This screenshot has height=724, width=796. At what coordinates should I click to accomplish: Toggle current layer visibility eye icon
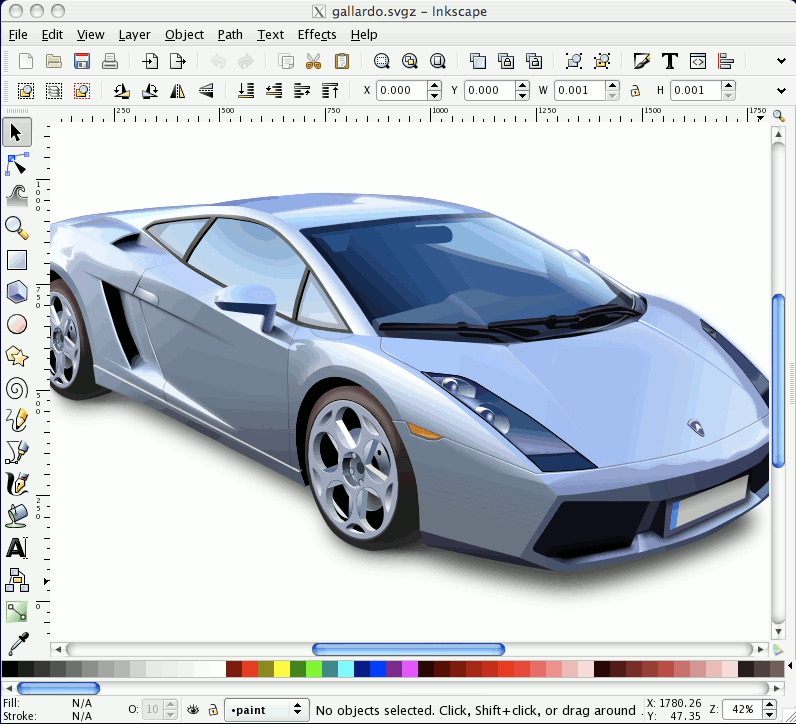(194, 710)
